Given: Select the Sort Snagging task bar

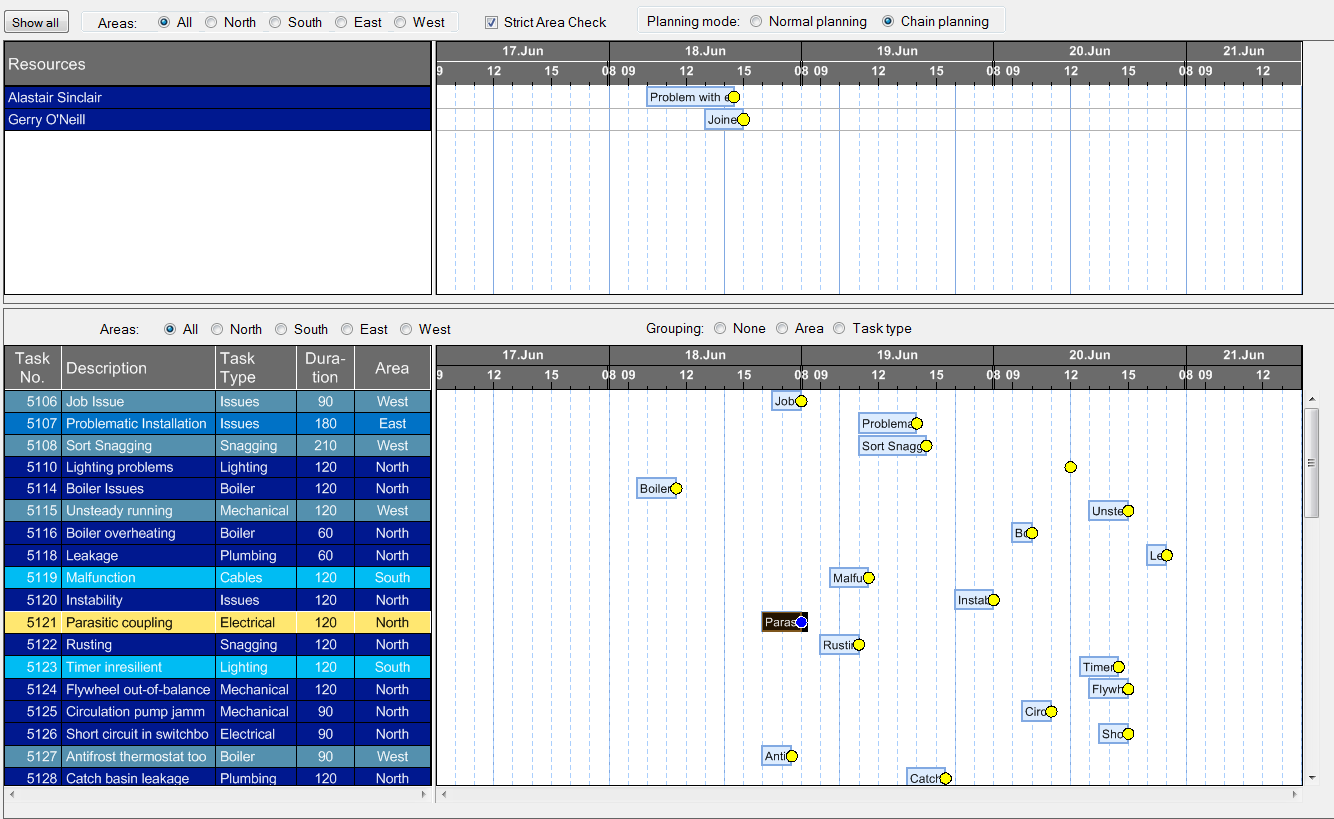Looking at the screenshot, I should [x=890, y=446].
